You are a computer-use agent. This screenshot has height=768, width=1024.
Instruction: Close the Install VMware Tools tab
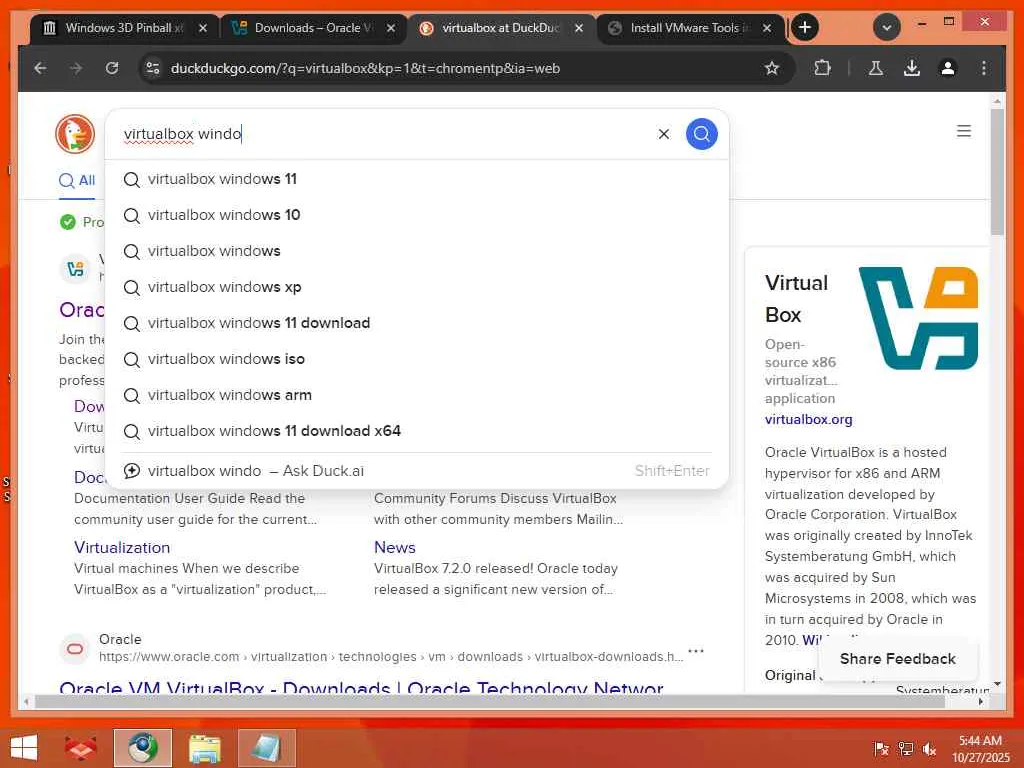pos(767,28)
